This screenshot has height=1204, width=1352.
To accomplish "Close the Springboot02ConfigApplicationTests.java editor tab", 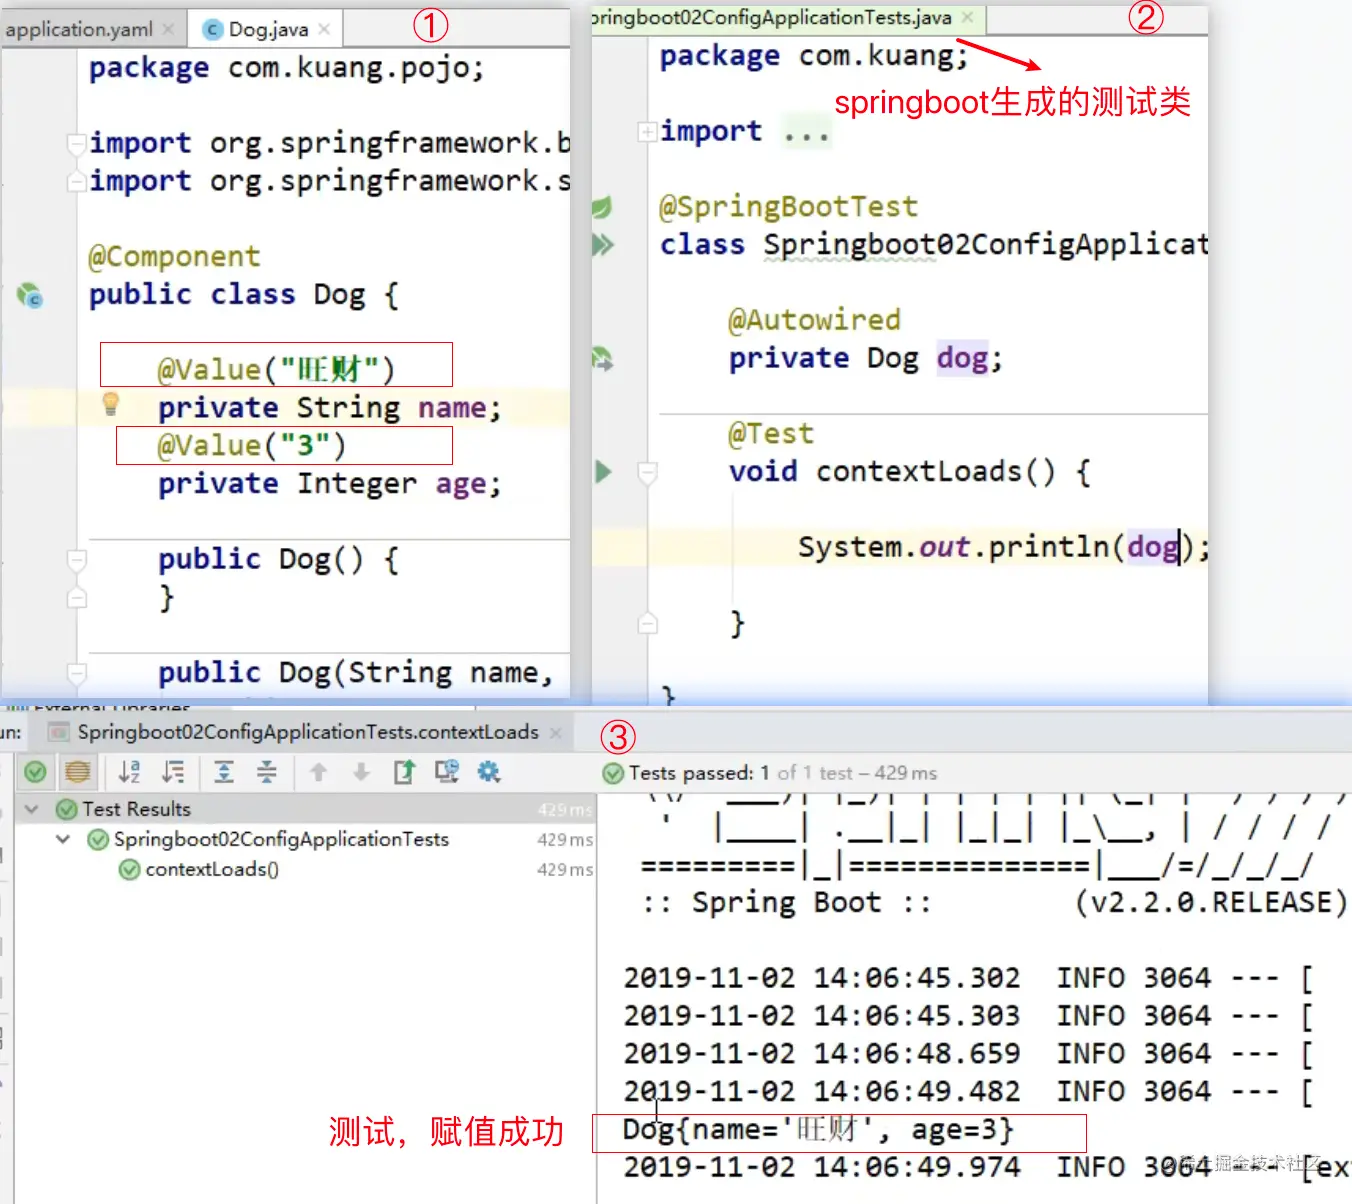I will coord(967,17).
